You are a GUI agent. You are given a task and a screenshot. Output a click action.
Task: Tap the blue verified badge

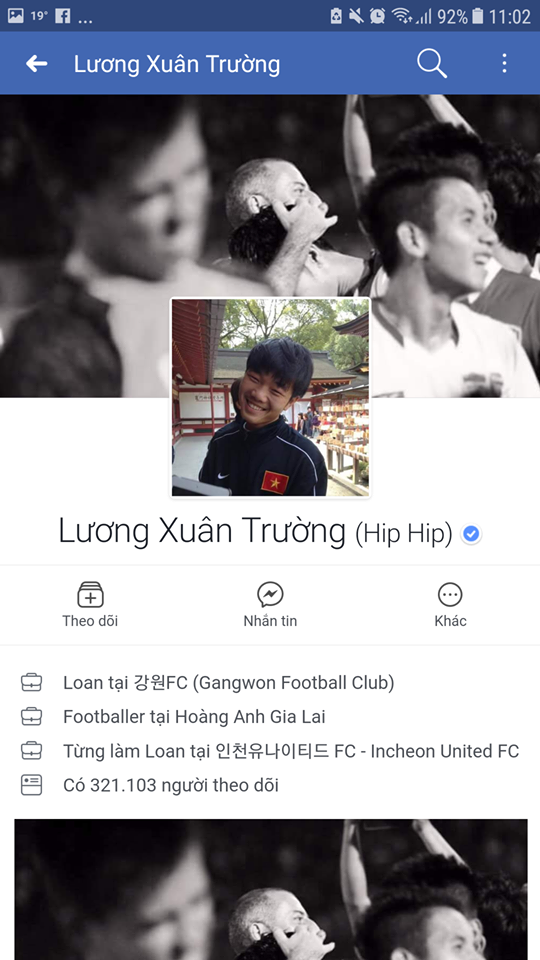(x=471, y=534)
